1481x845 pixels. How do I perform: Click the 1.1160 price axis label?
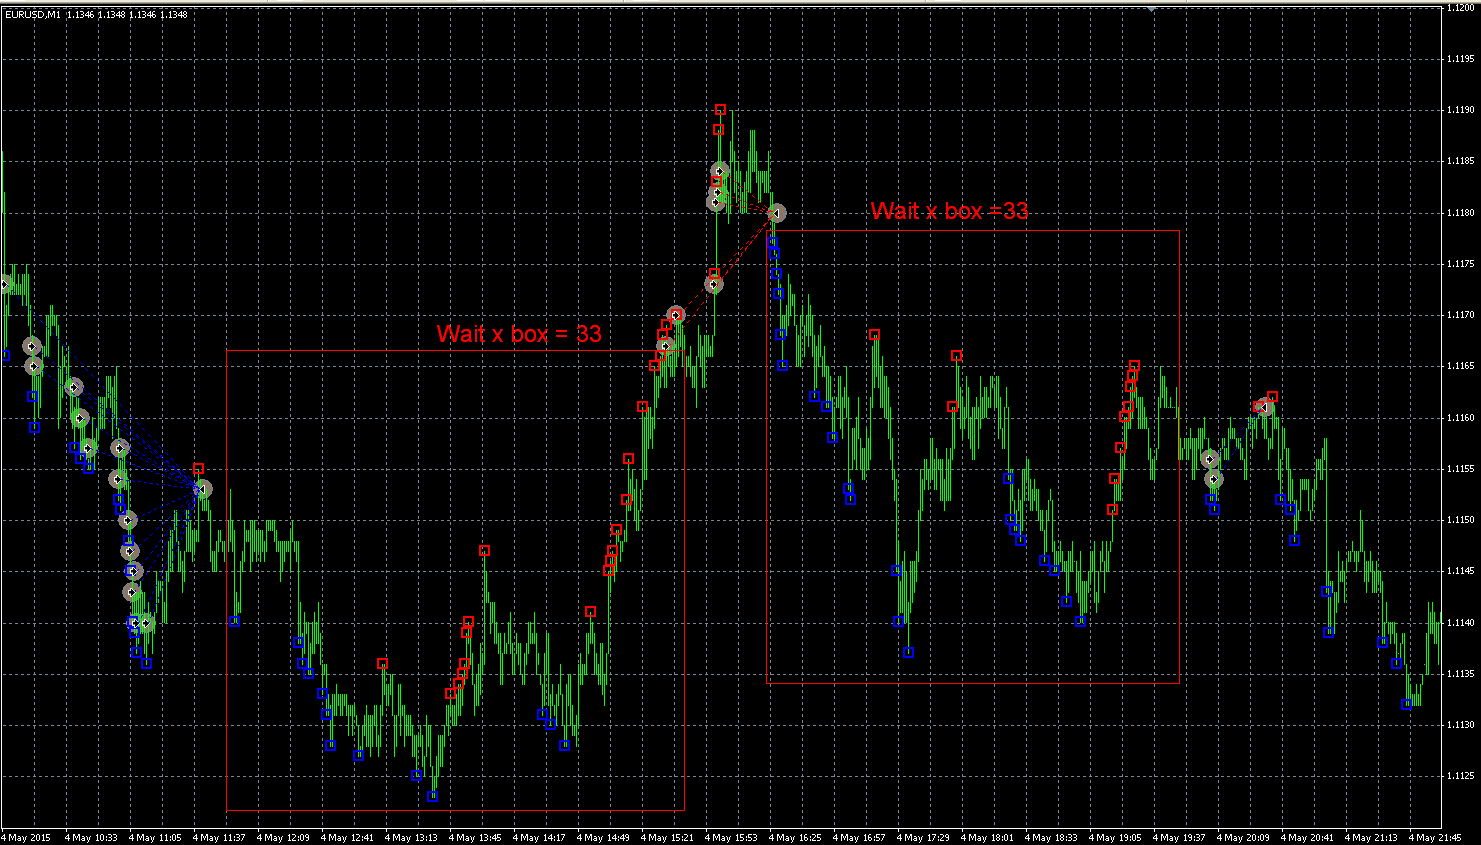pos(1460,418)
